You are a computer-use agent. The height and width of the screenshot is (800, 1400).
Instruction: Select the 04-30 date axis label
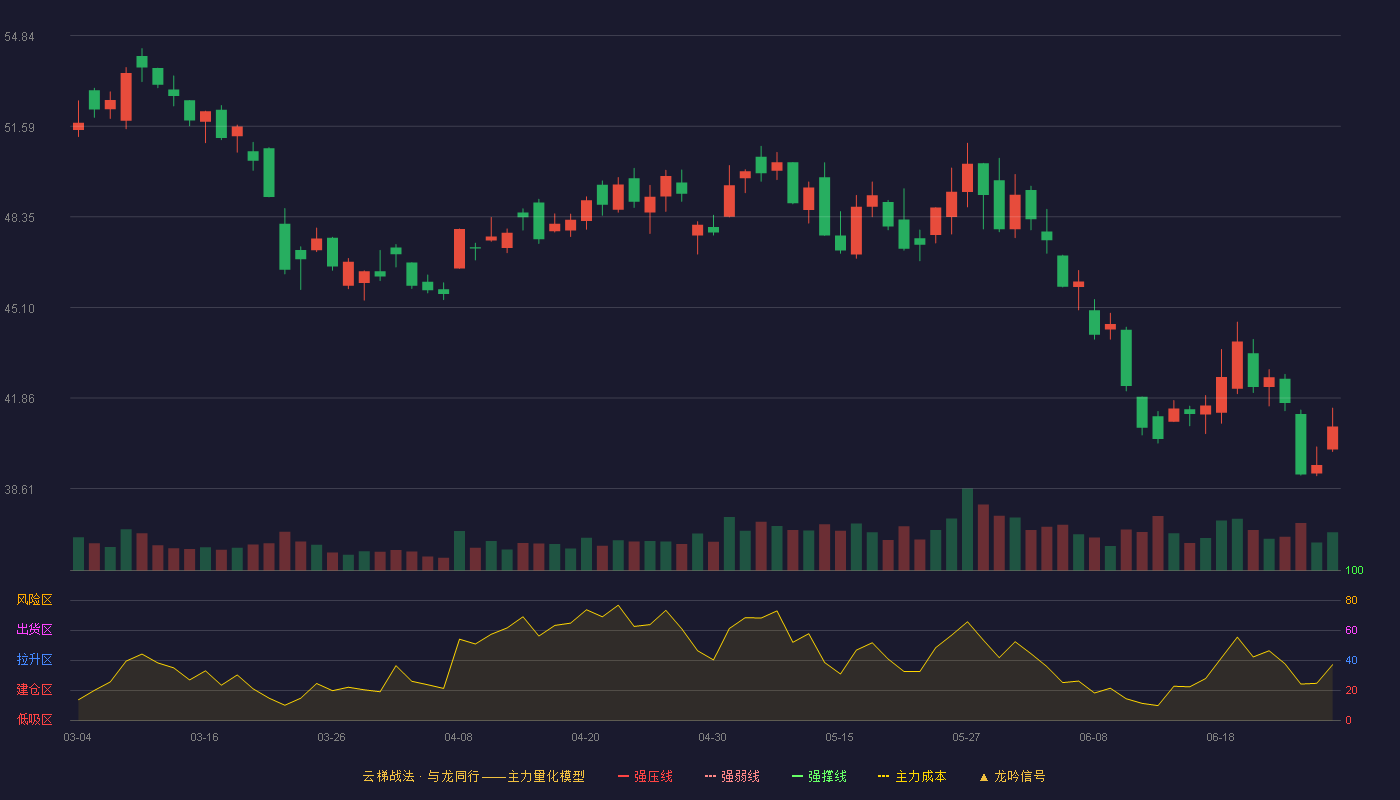point(712,737)
